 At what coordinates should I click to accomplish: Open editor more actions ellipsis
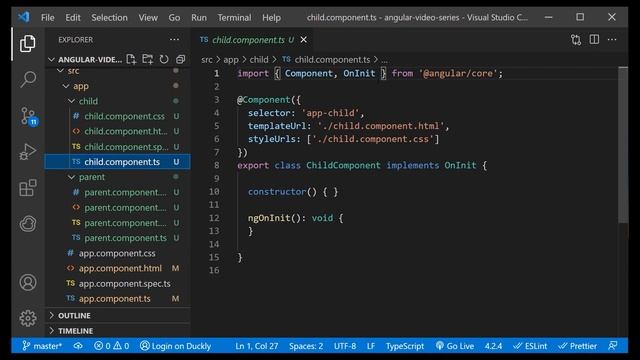pos(612,40)
